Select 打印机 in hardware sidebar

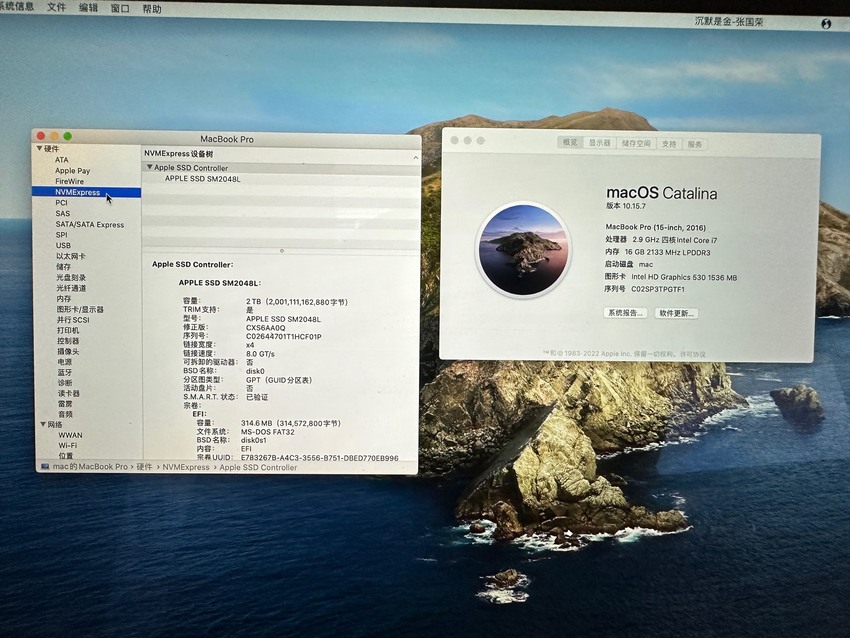coord(68,330)
